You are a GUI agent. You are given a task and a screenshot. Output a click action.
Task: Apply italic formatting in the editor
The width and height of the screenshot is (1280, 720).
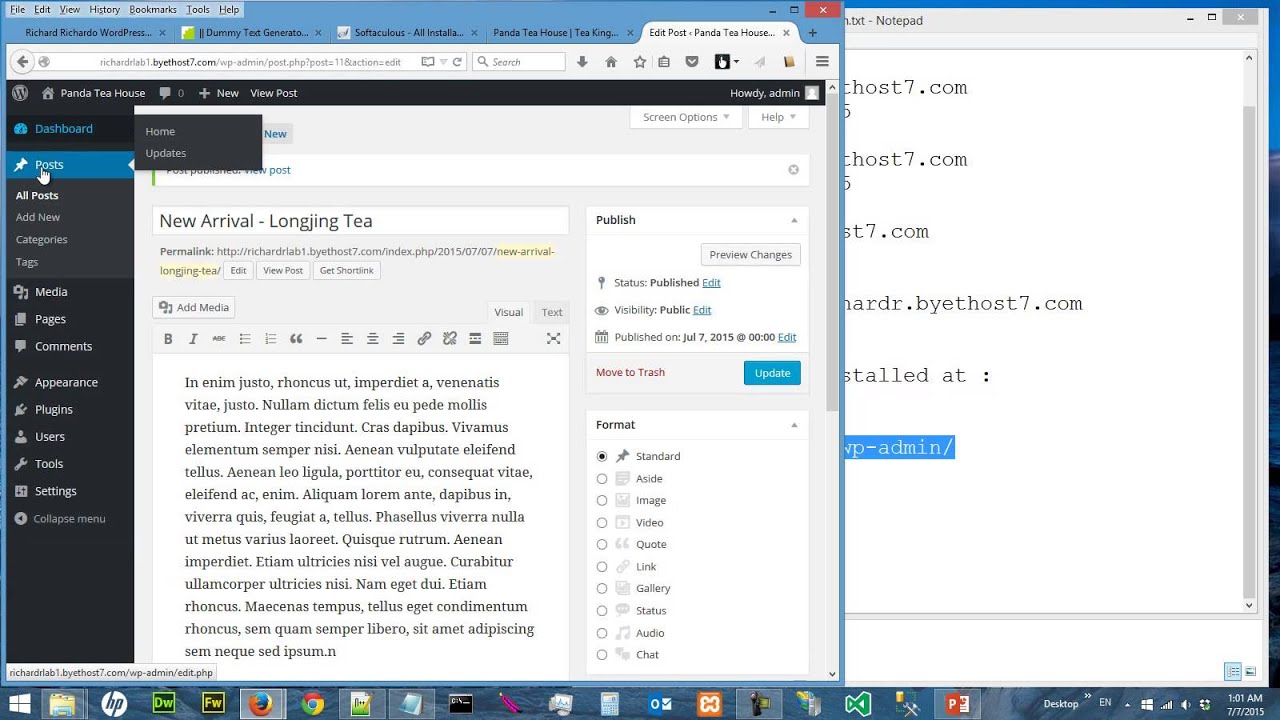coord(193,339)
